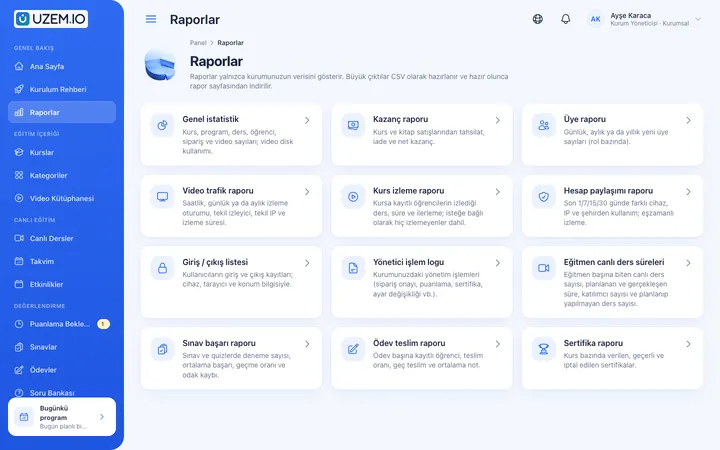The height and width of the screenshot is (450, 720).
Task: Click the Kurslar graduation cap icon
Action: click(19, 152)
